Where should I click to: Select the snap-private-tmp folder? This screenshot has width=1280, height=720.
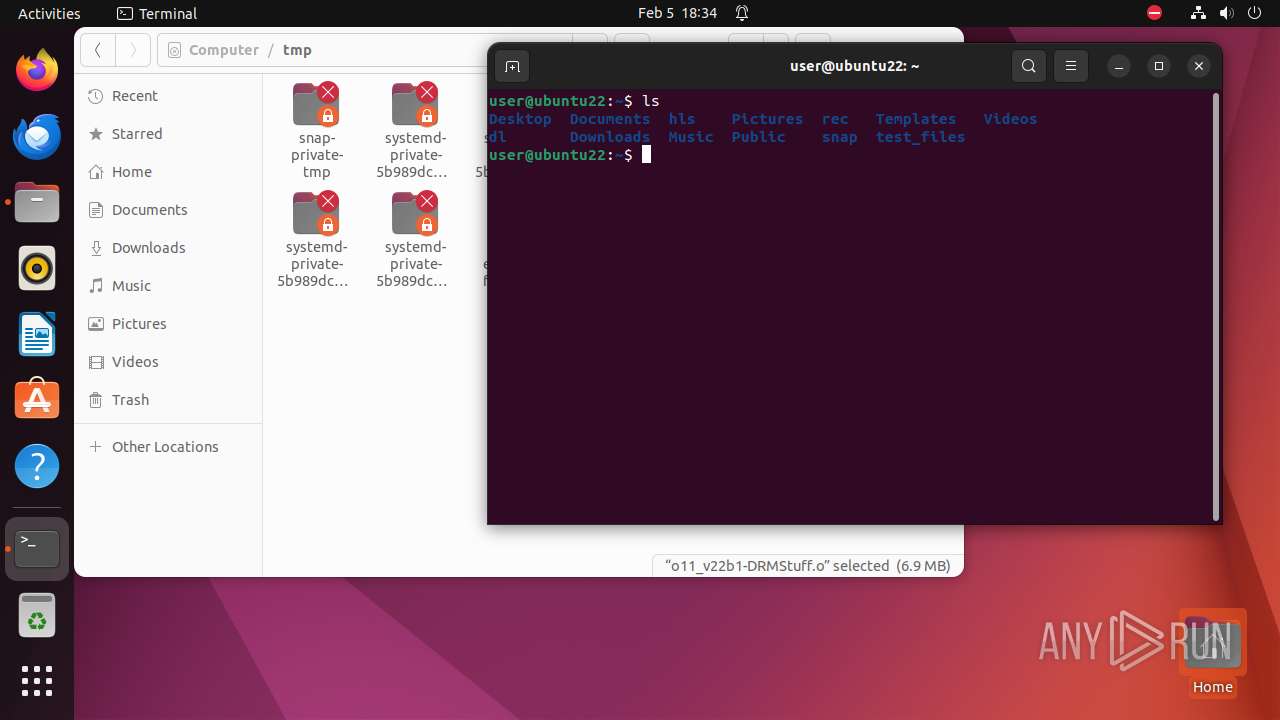[x=316, y=131]
